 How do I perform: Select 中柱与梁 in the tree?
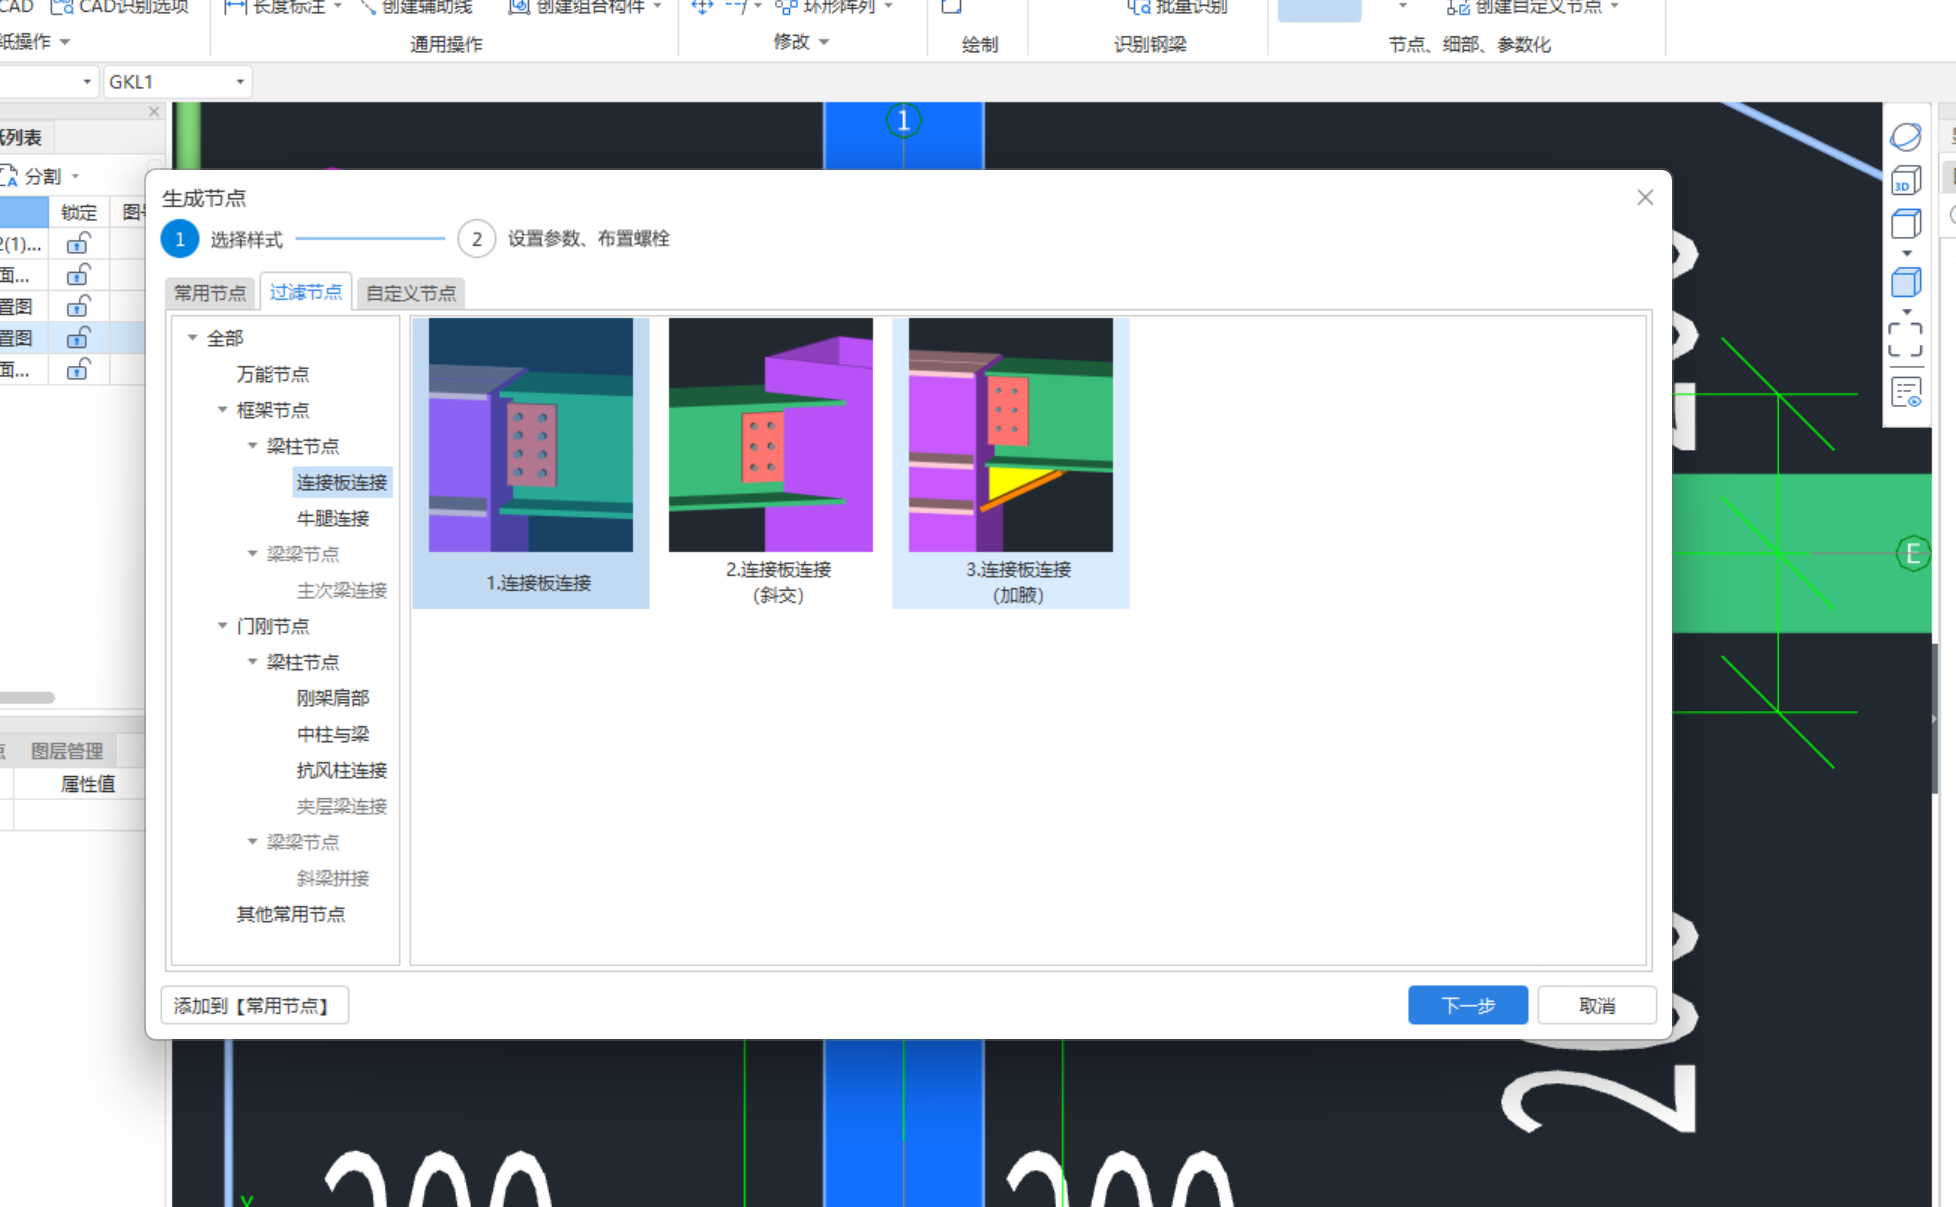(x=333, y=734)
